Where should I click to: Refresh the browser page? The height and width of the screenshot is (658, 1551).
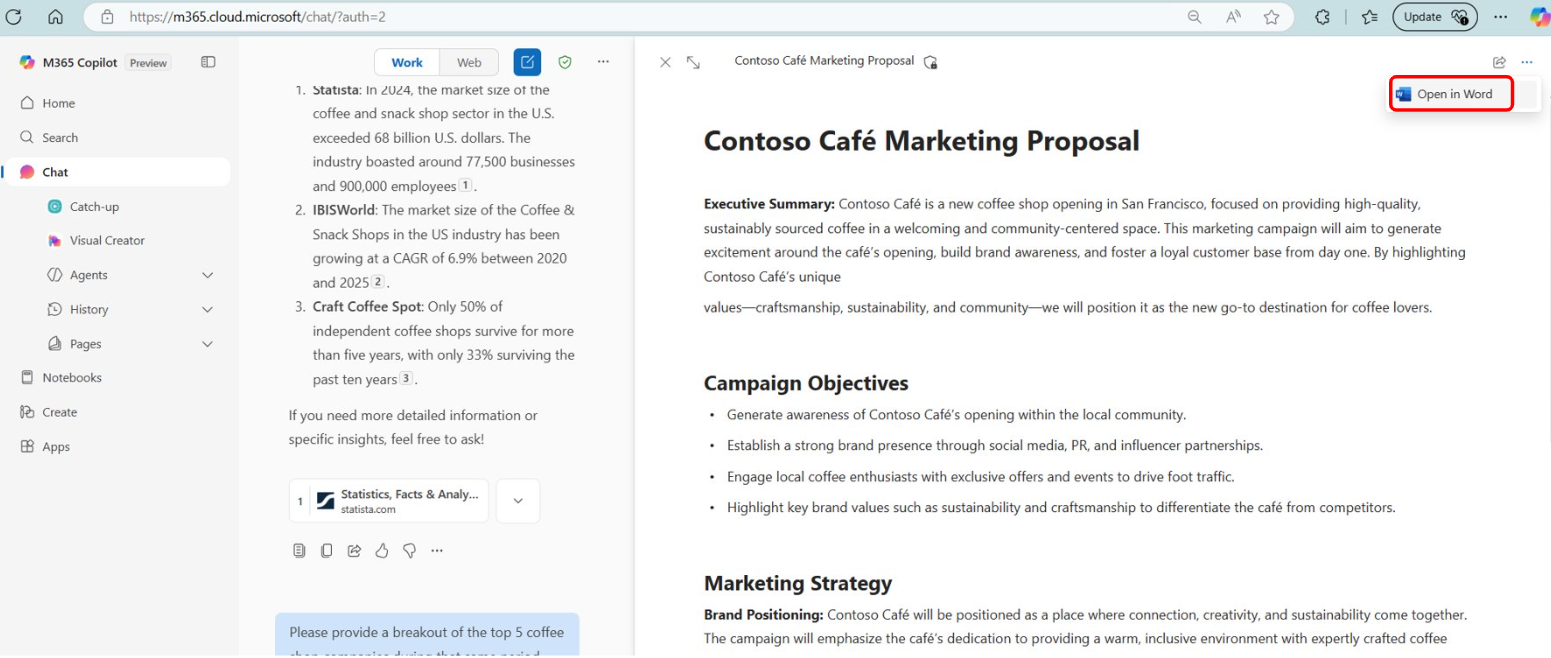[x=14, y=17]
